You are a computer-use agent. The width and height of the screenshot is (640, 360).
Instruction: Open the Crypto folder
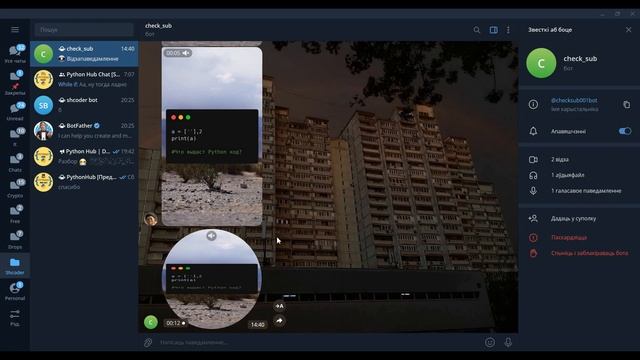[15, 188]
